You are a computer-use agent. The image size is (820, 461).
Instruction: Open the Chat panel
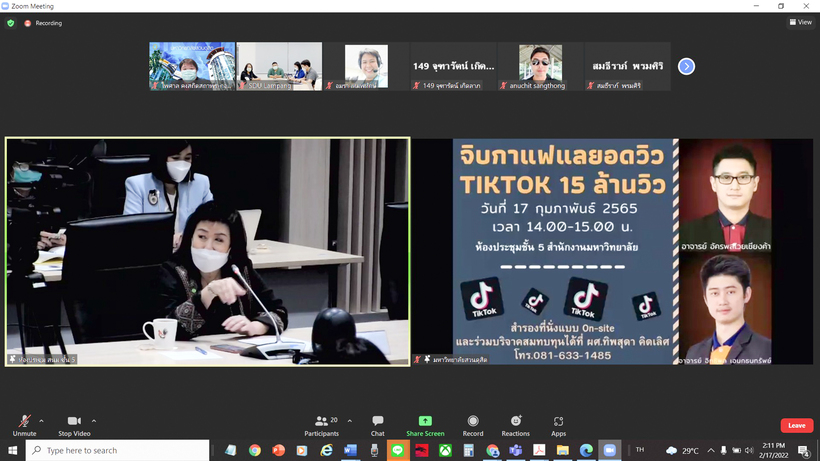378,425
